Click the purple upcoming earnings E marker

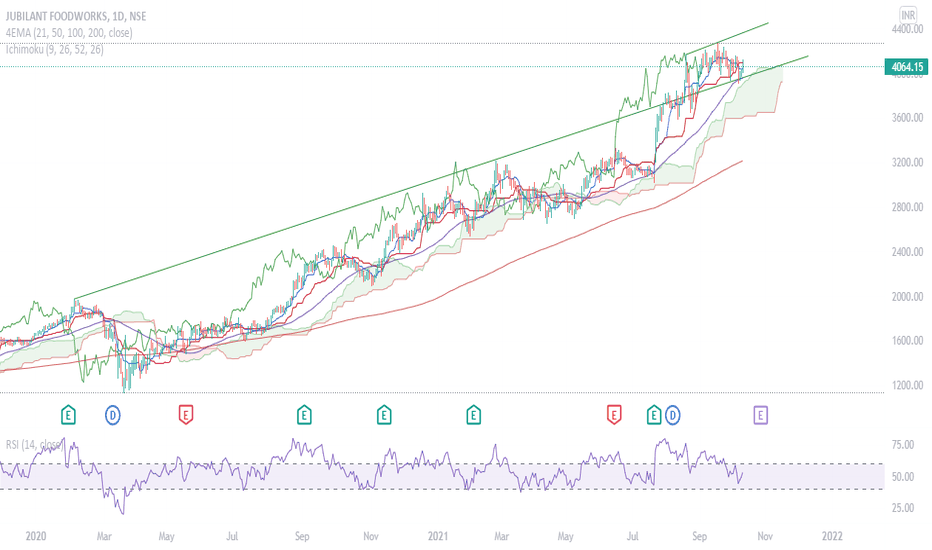click(x=760, y=414)
